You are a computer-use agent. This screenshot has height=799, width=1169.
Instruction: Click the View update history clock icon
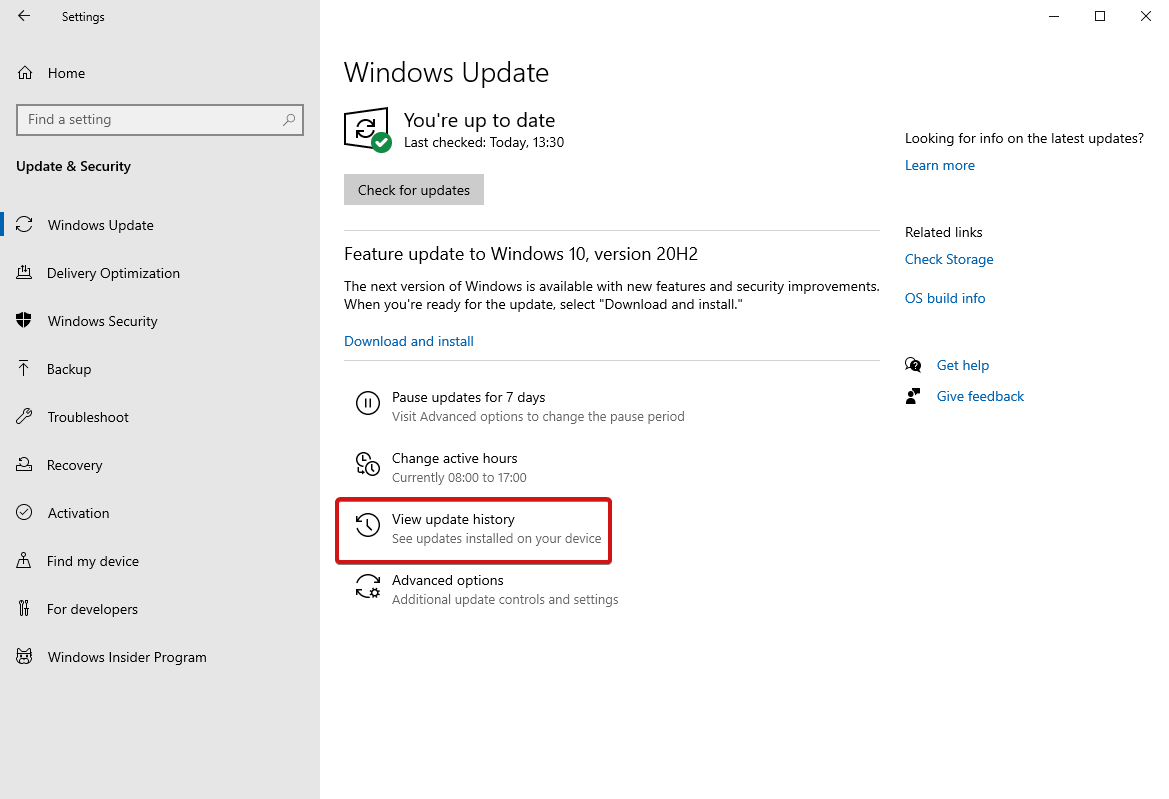tap(368, 525)
